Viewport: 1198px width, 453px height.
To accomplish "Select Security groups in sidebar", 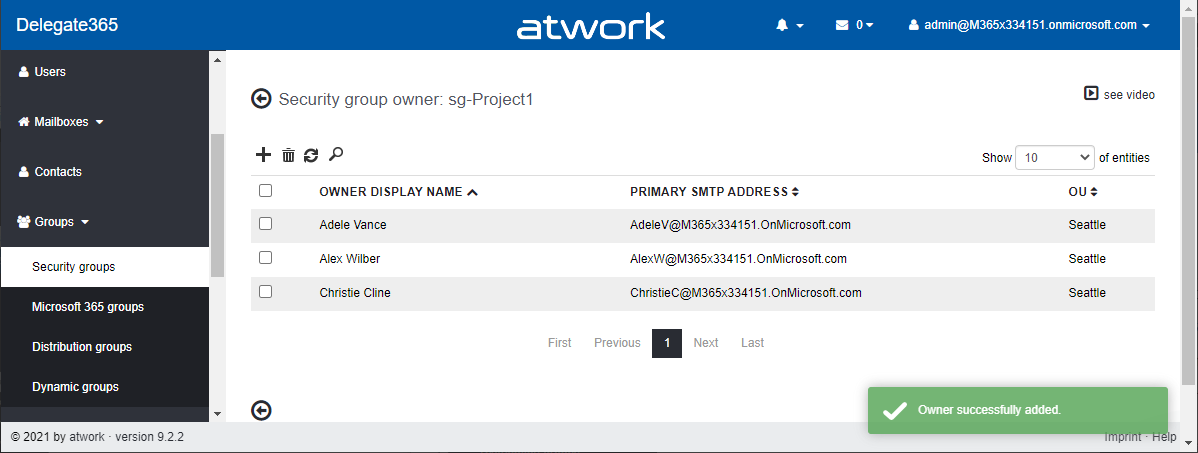I will tap(105, 267).
